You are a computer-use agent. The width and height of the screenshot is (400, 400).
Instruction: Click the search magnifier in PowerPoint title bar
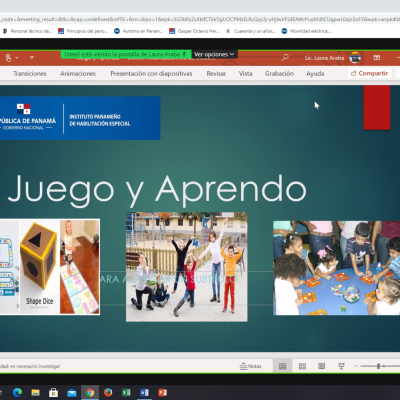click(285, 58)
